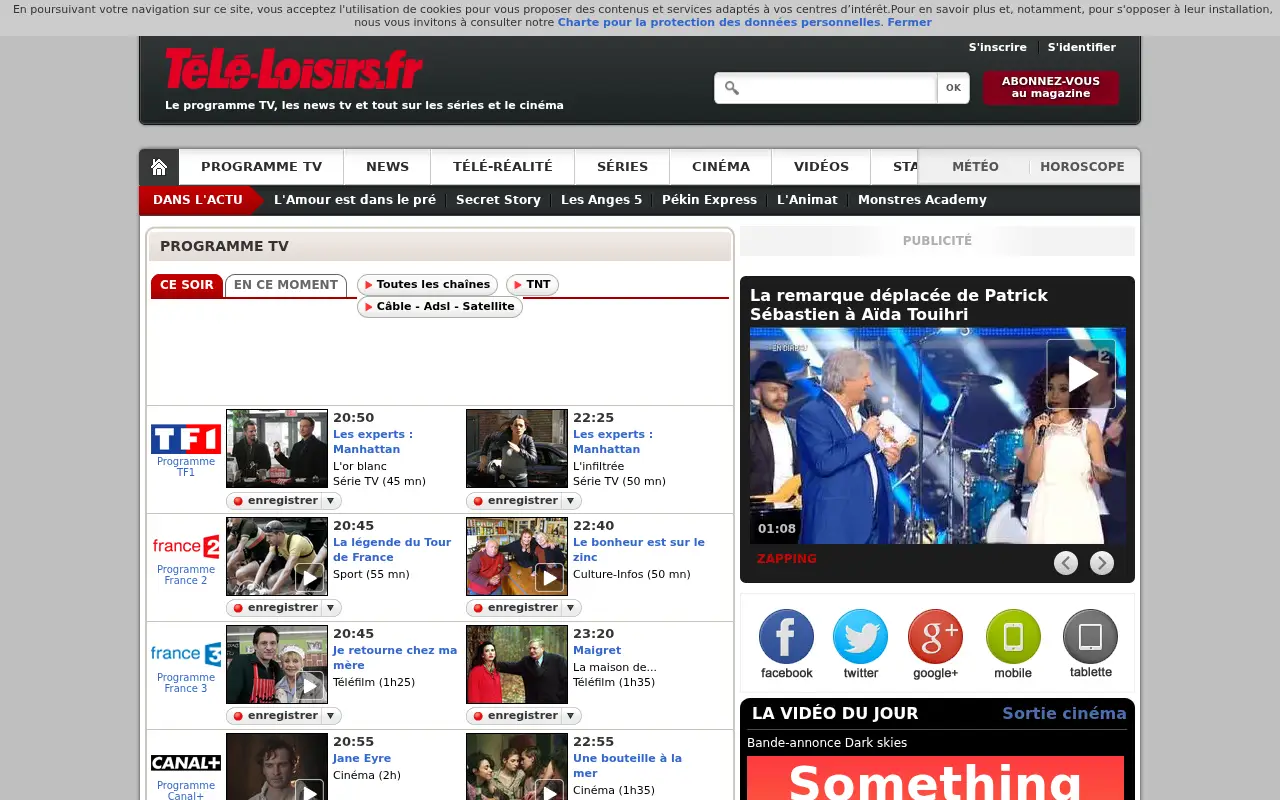Open enregistrer dropdown arrow for Maigret
This screenshot has width=1280, height=800.
pos(570,715)
